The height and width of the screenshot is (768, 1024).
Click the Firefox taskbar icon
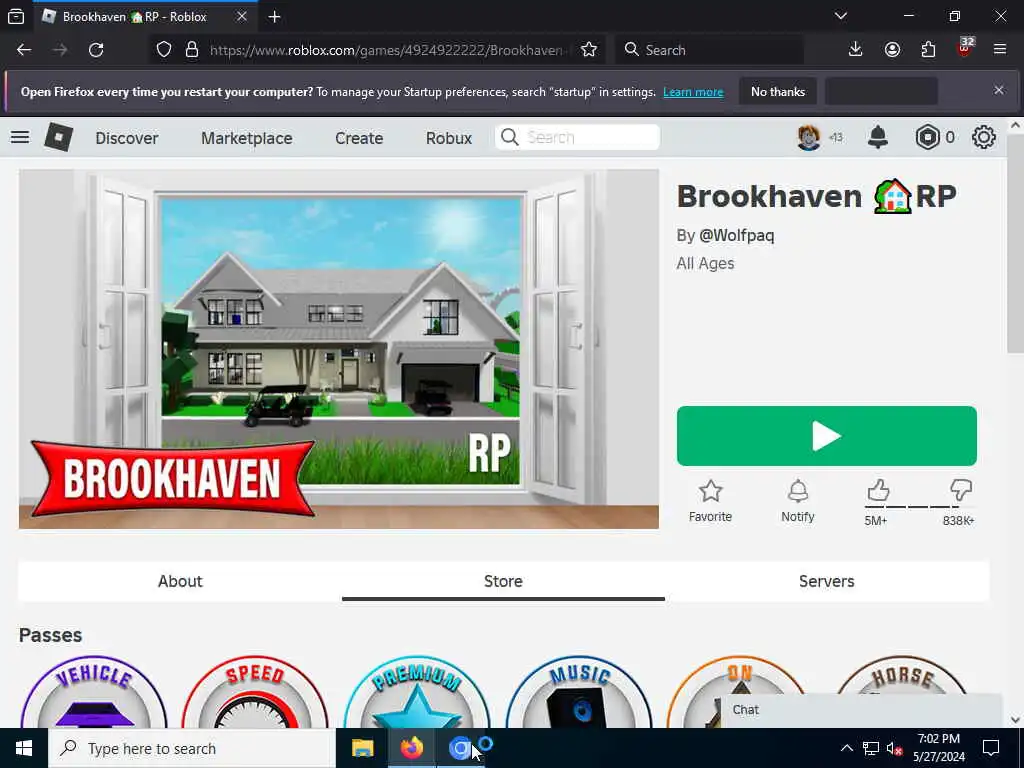tap(411, 748)
